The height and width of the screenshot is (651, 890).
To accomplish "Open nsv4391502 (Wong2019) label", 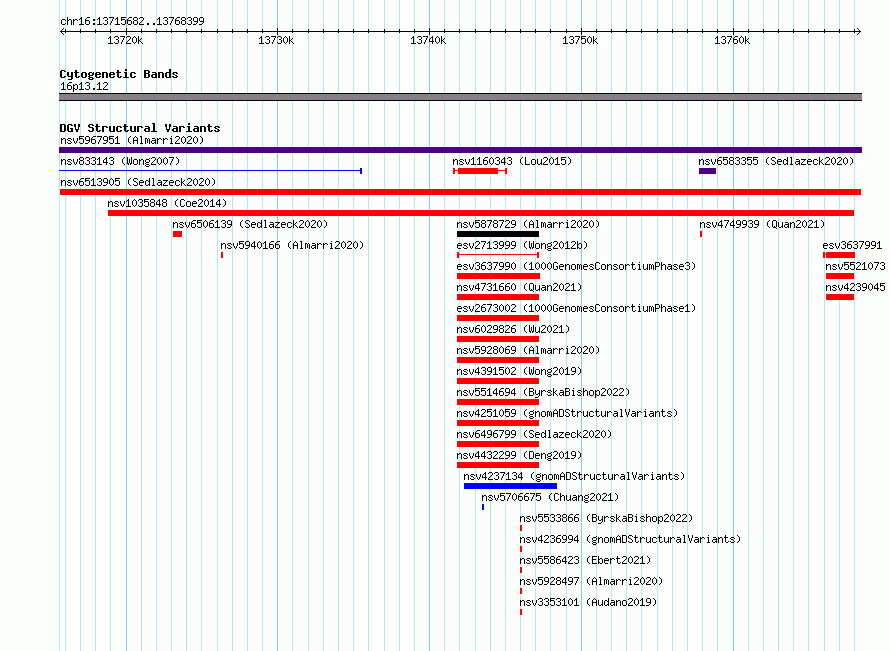I will tap(519, 371).
